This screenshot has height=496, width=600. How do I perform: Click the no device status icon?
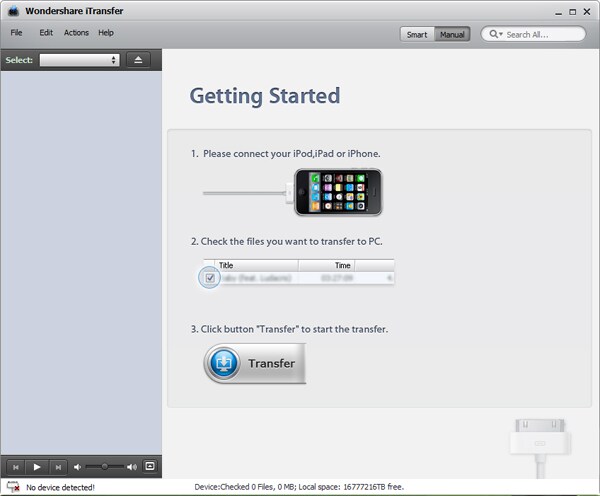pyautogui.click(x=13, y=487)
